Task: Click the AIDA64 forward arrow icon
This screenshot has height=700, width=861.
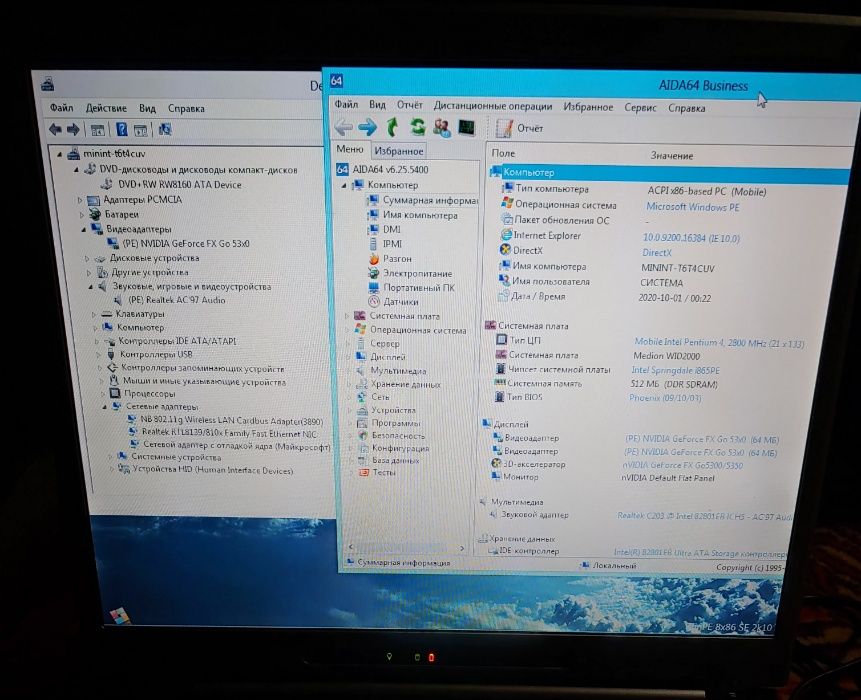Action: point(367,127)
